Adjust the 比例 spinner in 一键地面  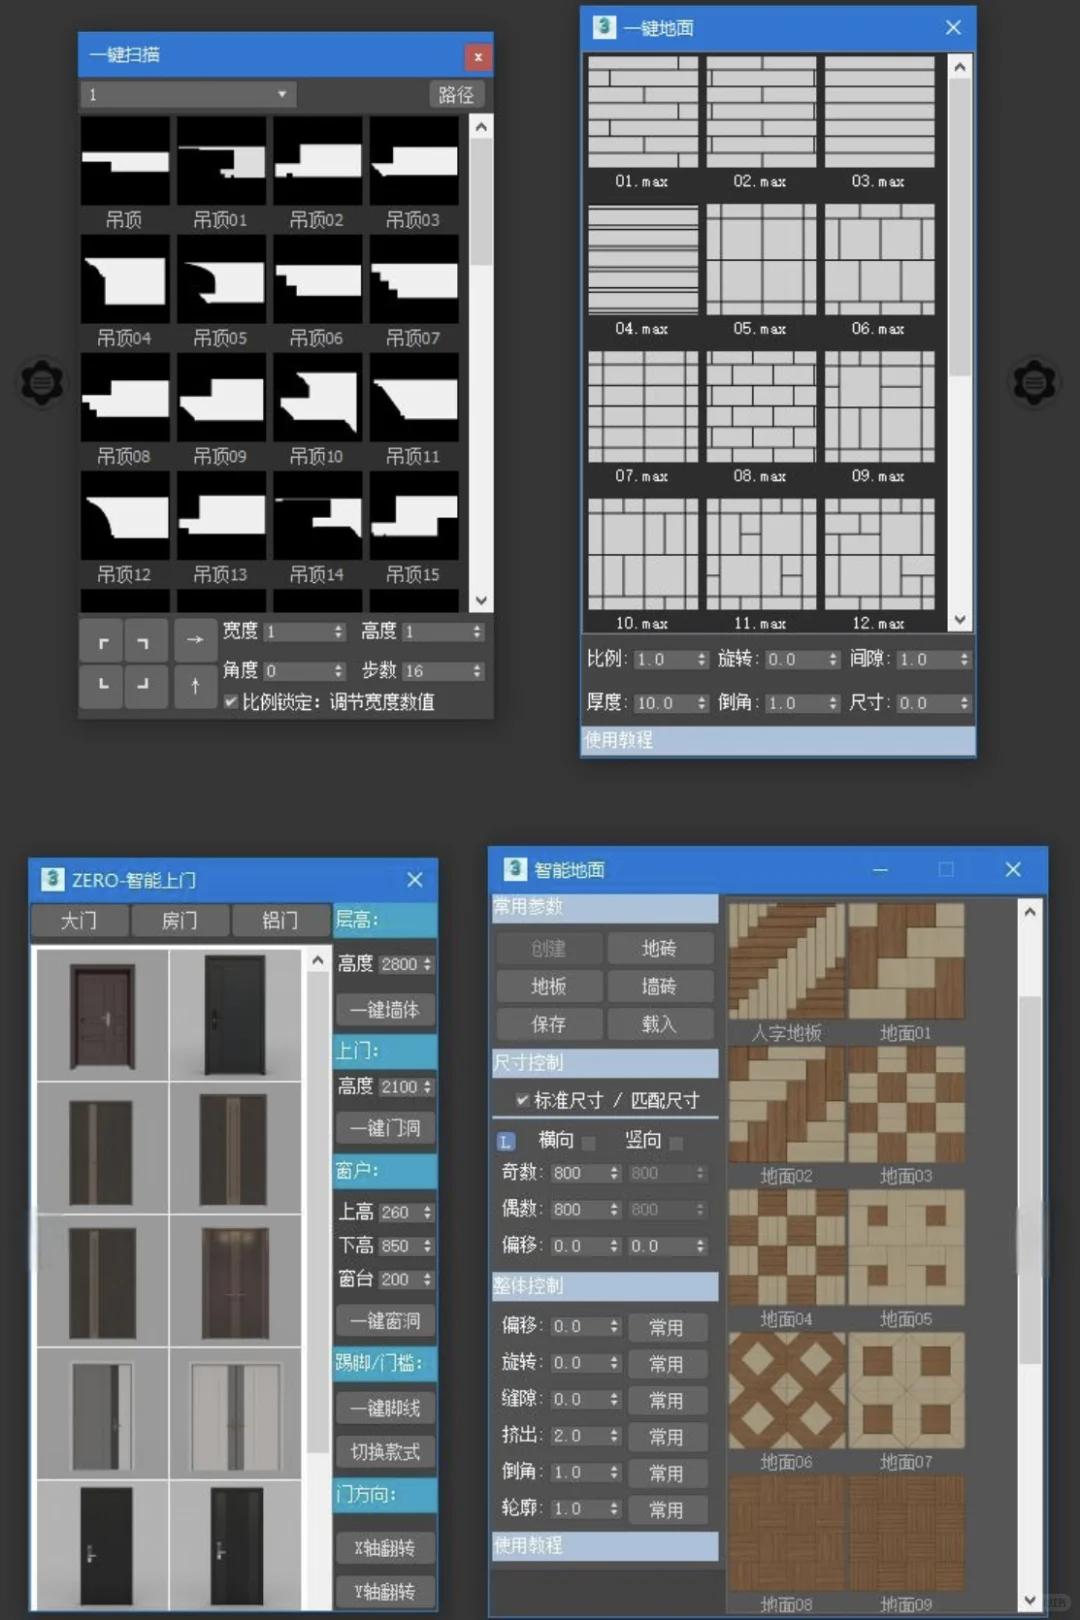tap(701, 660)
